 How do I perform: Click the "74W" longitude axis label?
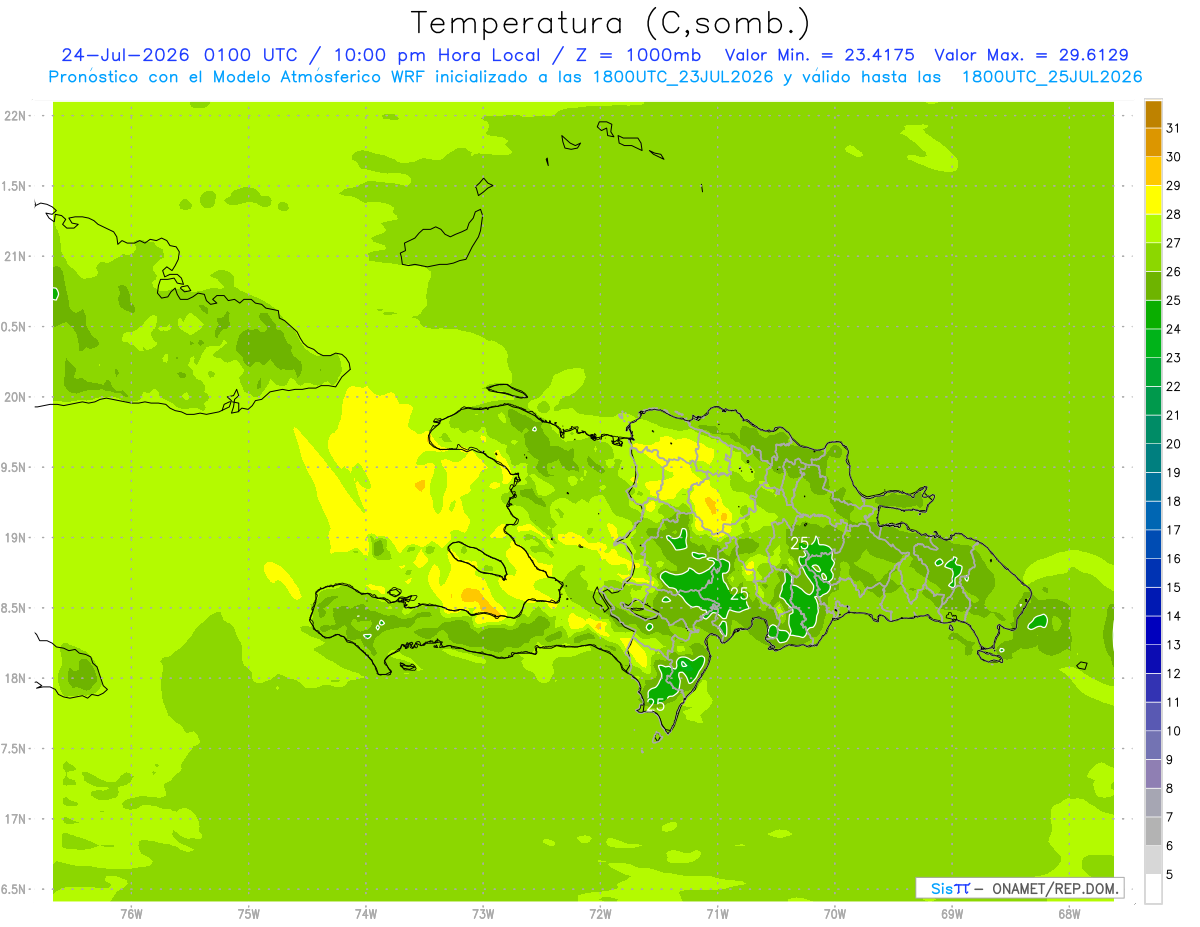pyautogui.click(x=366, y=914)
